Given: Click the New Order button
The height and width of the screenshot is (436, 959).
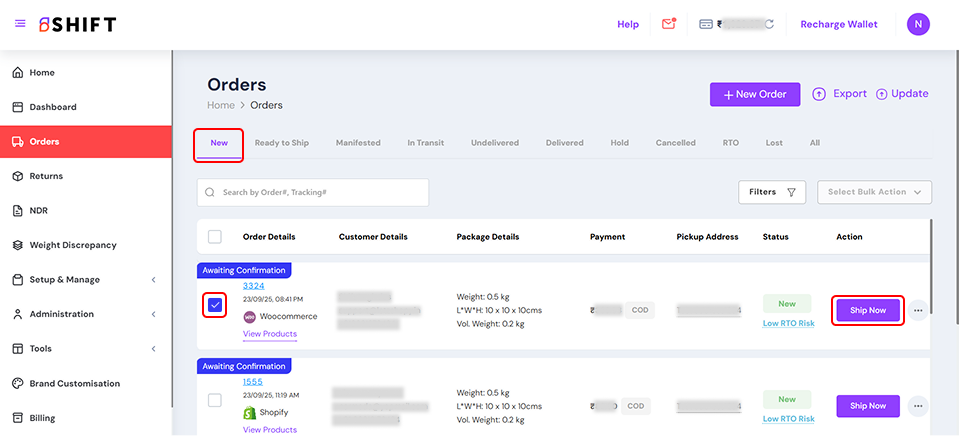Looking at the screenshot, I should click(755, 94).
